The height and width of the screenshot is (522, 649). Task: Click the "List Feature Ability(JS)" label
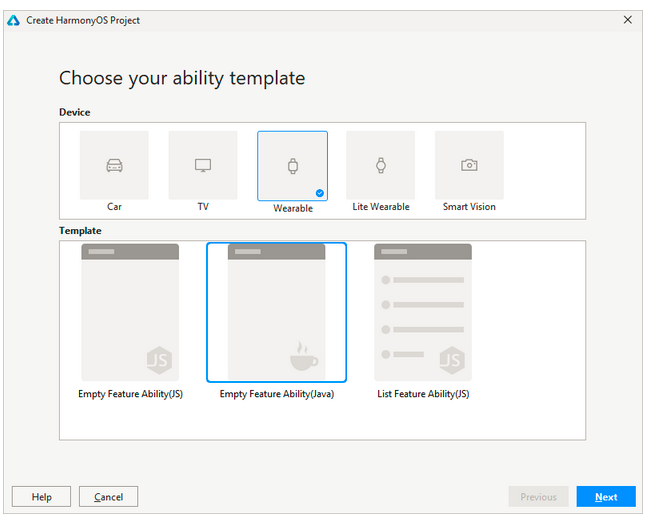coord(423,394)
